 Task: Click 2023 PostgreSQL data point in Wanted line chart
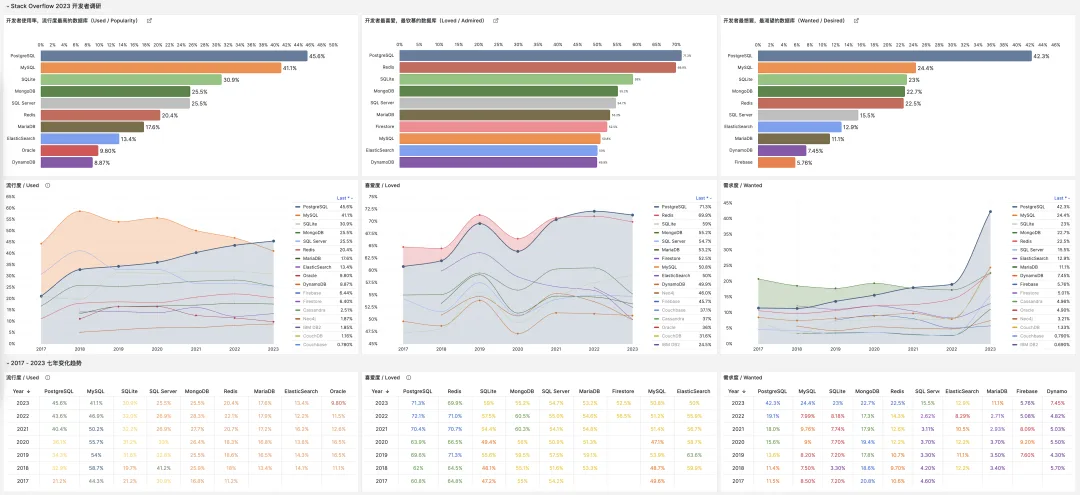coord(990,211)
